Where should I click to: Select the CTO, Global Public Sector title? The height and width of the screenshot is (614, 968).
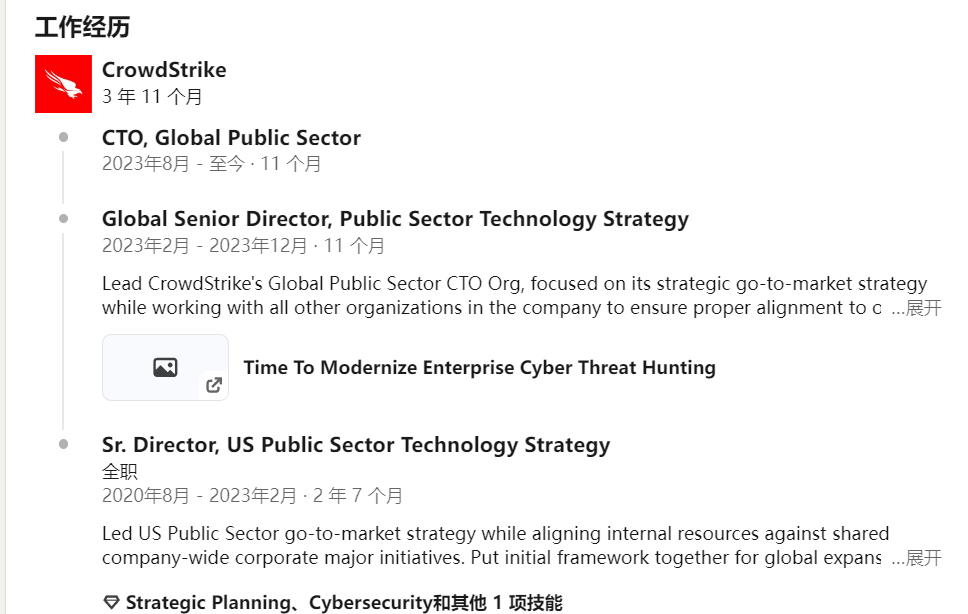(x=231, y=138)
